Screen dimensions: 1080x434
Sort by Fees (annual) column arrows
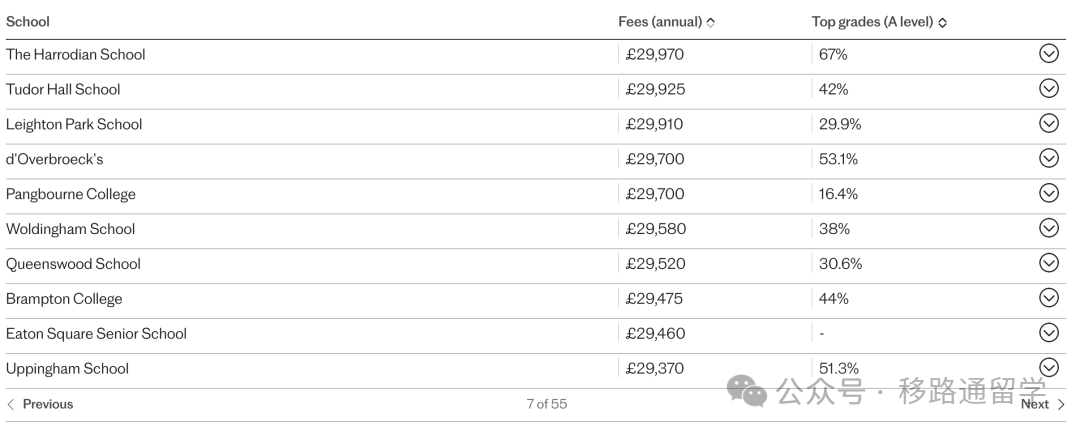711,22
